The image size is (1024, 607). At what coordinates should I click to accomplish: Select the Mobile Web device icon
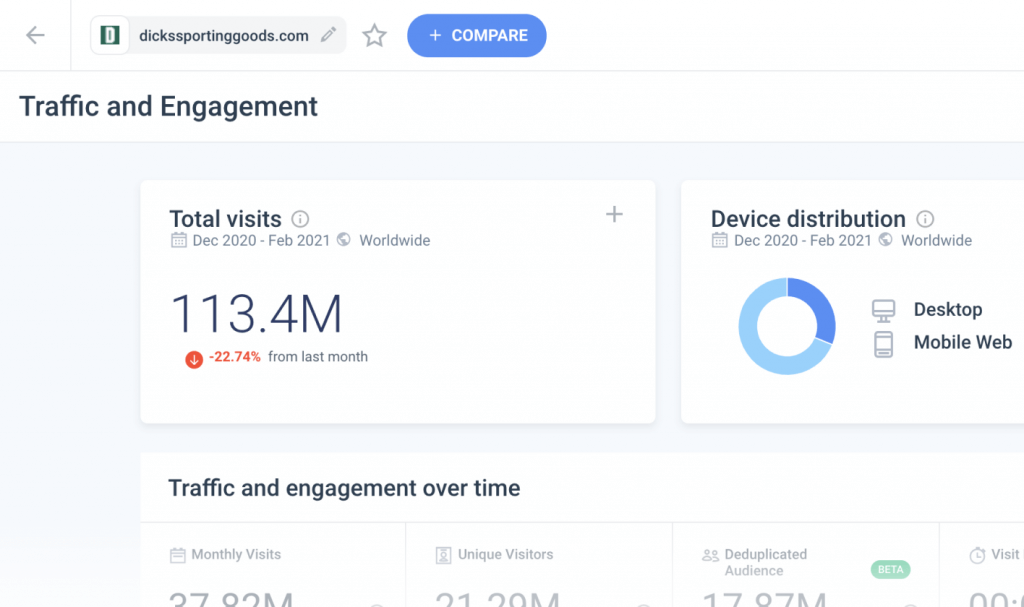884,342
